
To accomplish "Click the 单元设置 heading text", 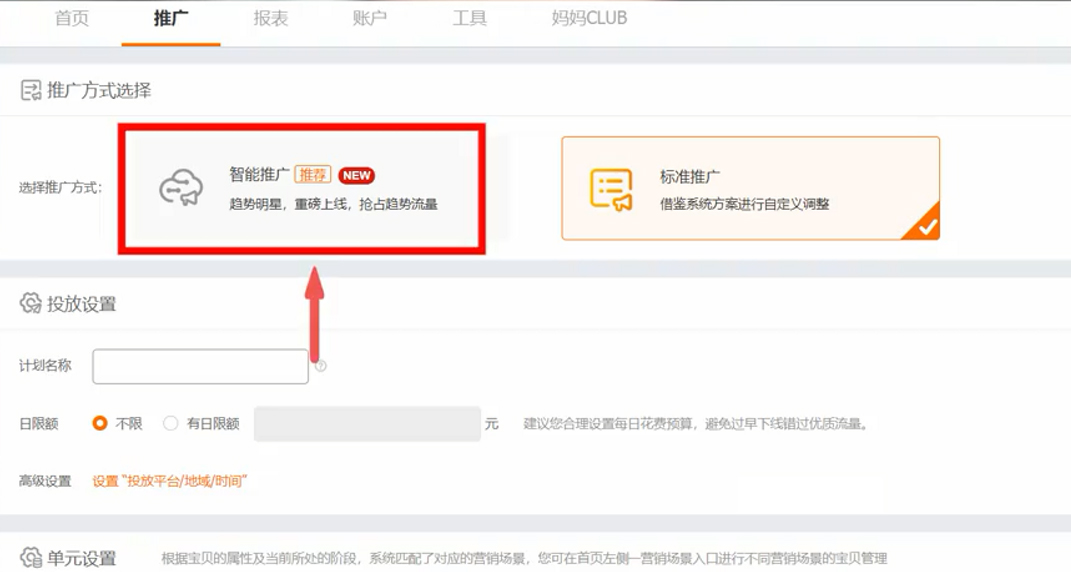I will click(x=81, y=558).
